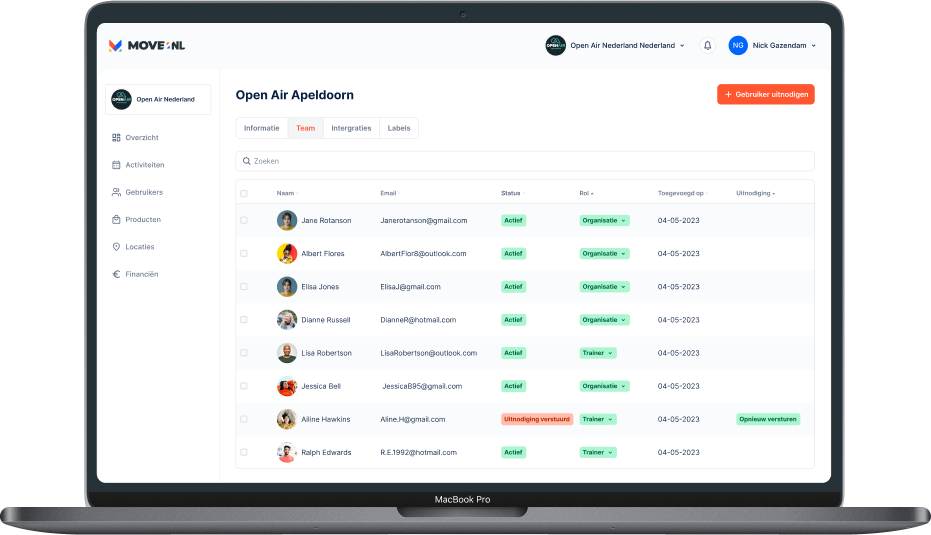Click the Zoeken search field
This screenshot has height=535, width=931.
[524, 161]
